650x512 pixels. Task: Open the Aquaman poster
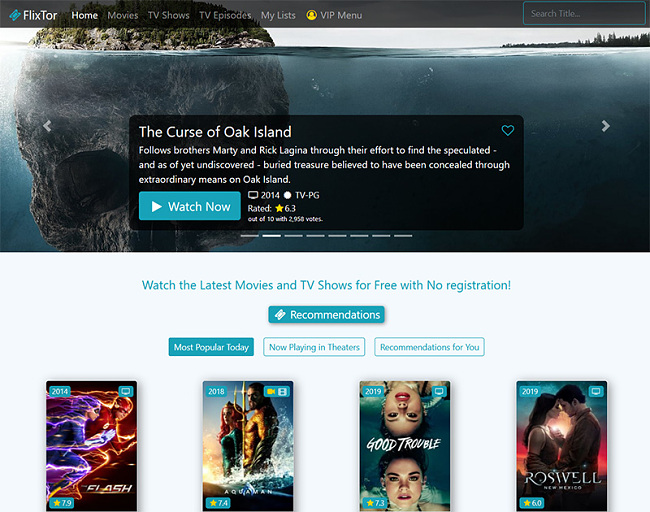tap(248, 446)
